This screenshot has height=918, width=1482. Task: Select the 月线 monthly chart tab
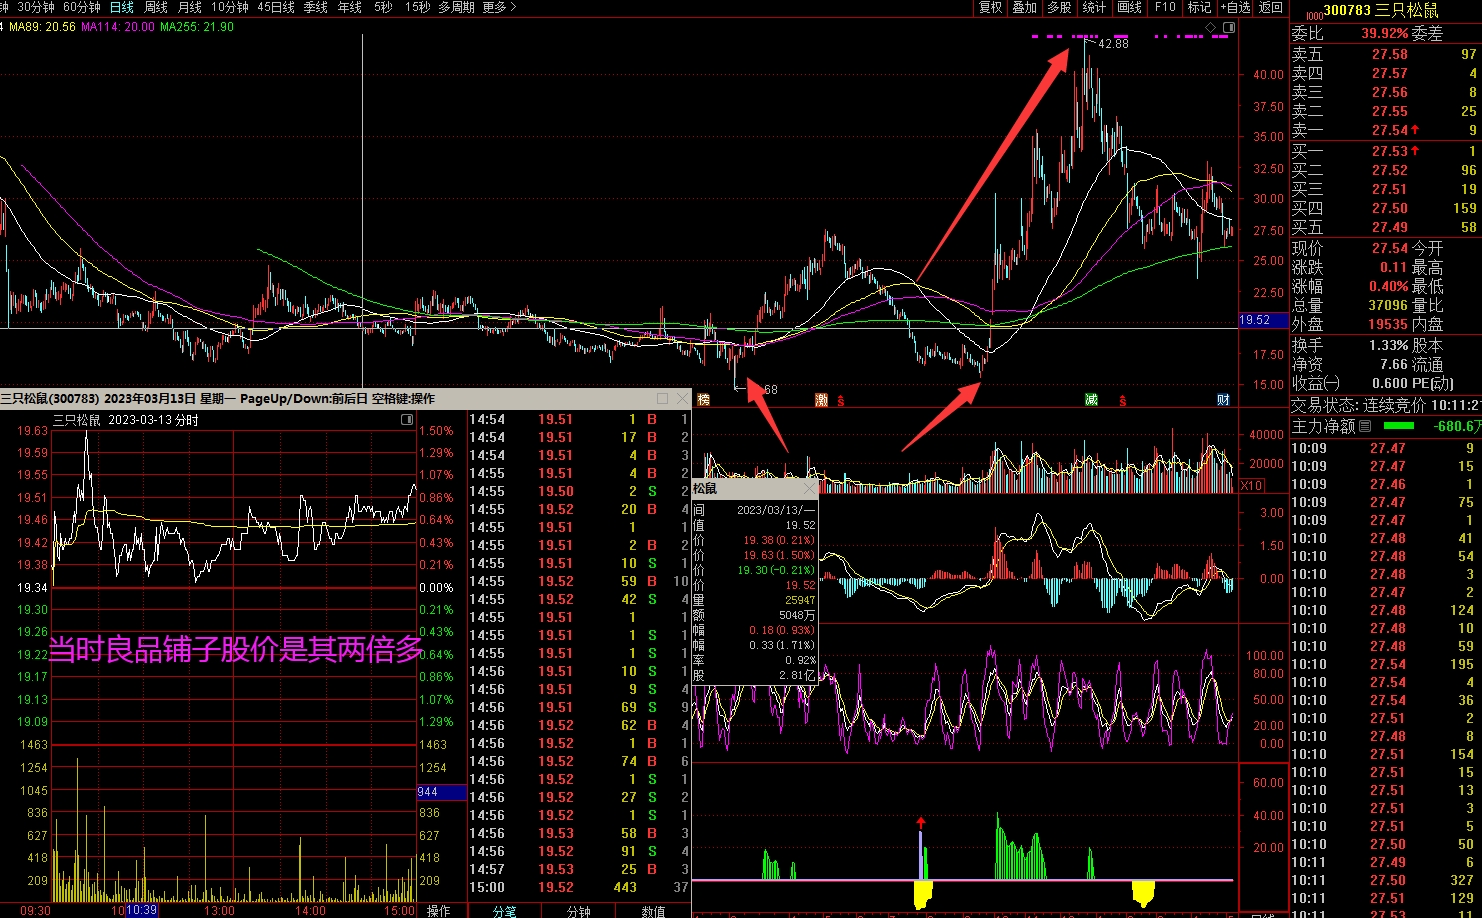click(190, 7)
